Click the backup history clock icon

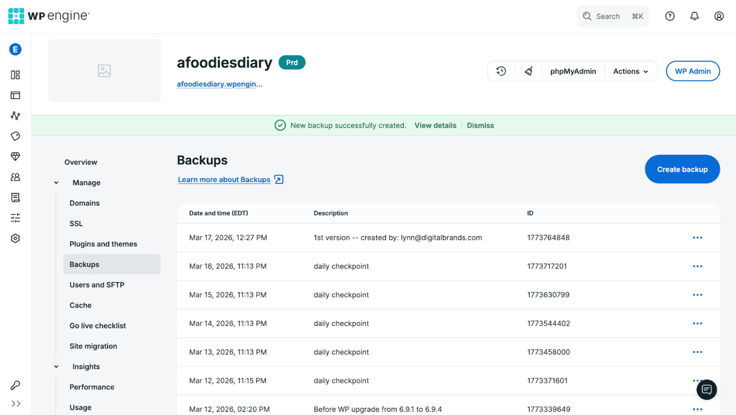[501, 71]
